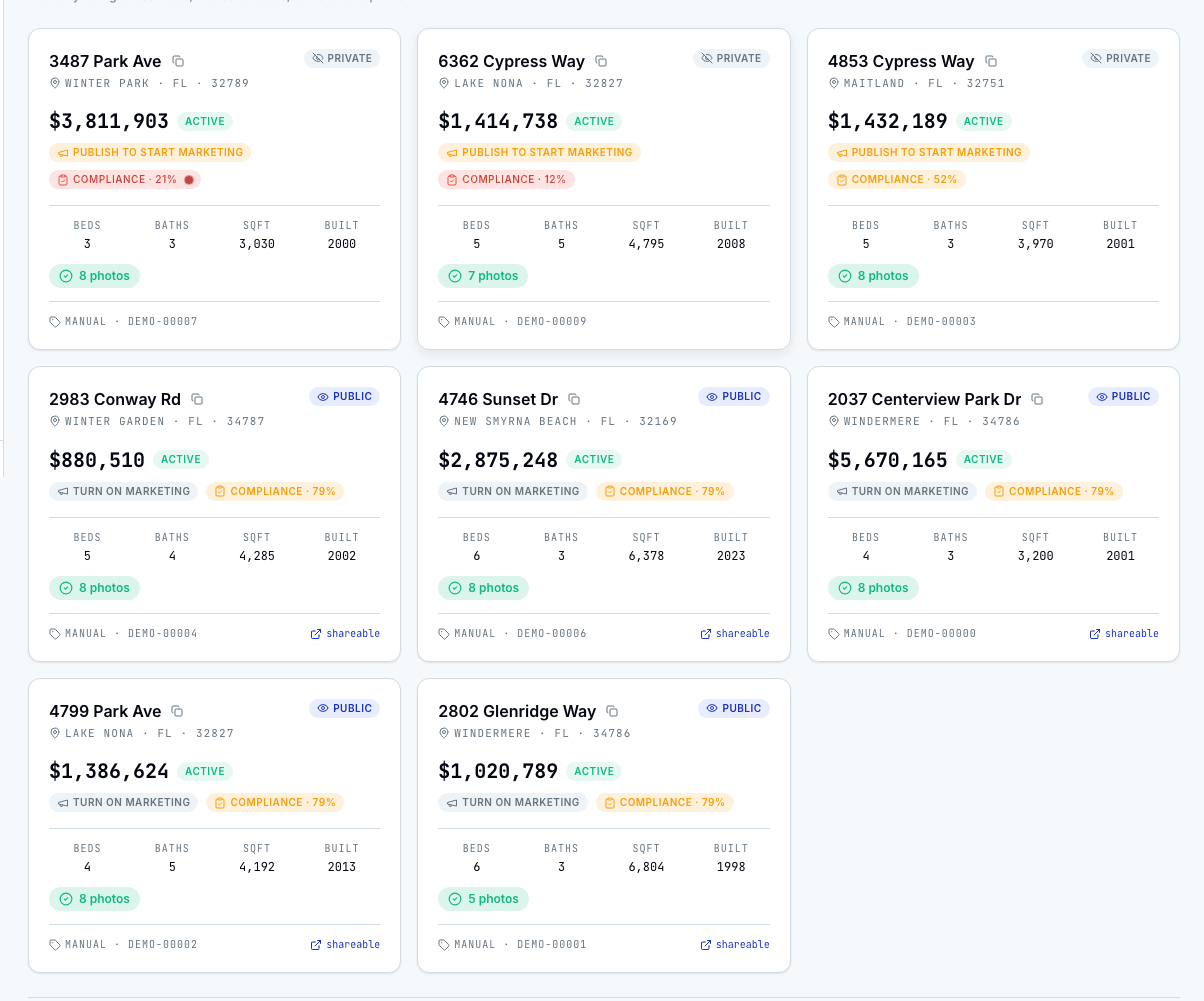Open shareable link for 4799 Park Ave
Image resolution: width=1204 pixels, height=1001 pixels.
click(345, 945)
